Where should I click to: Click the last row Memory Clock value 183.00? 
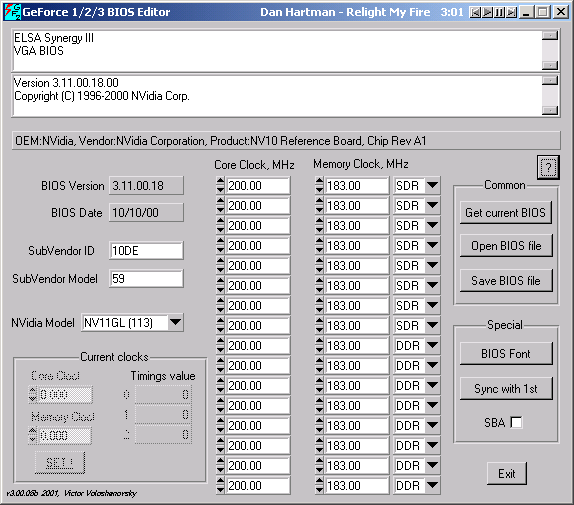click(357, 486)
